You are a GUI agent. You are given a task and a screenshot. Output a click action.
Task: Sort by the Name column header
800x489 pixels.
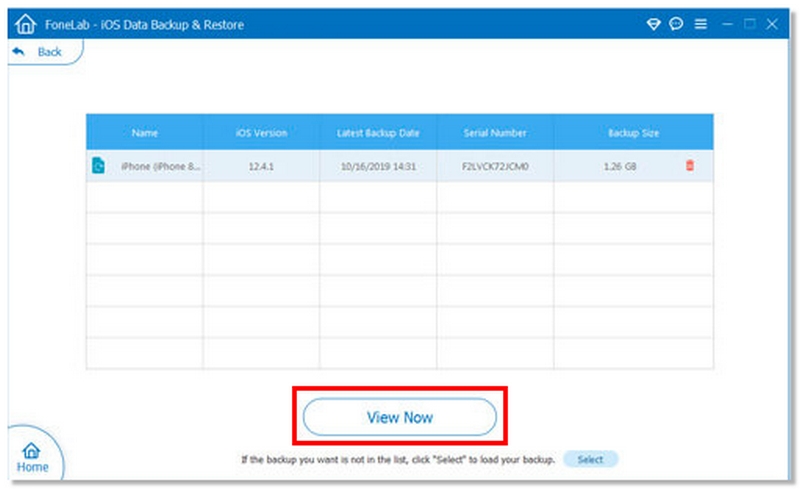(144, 133)
